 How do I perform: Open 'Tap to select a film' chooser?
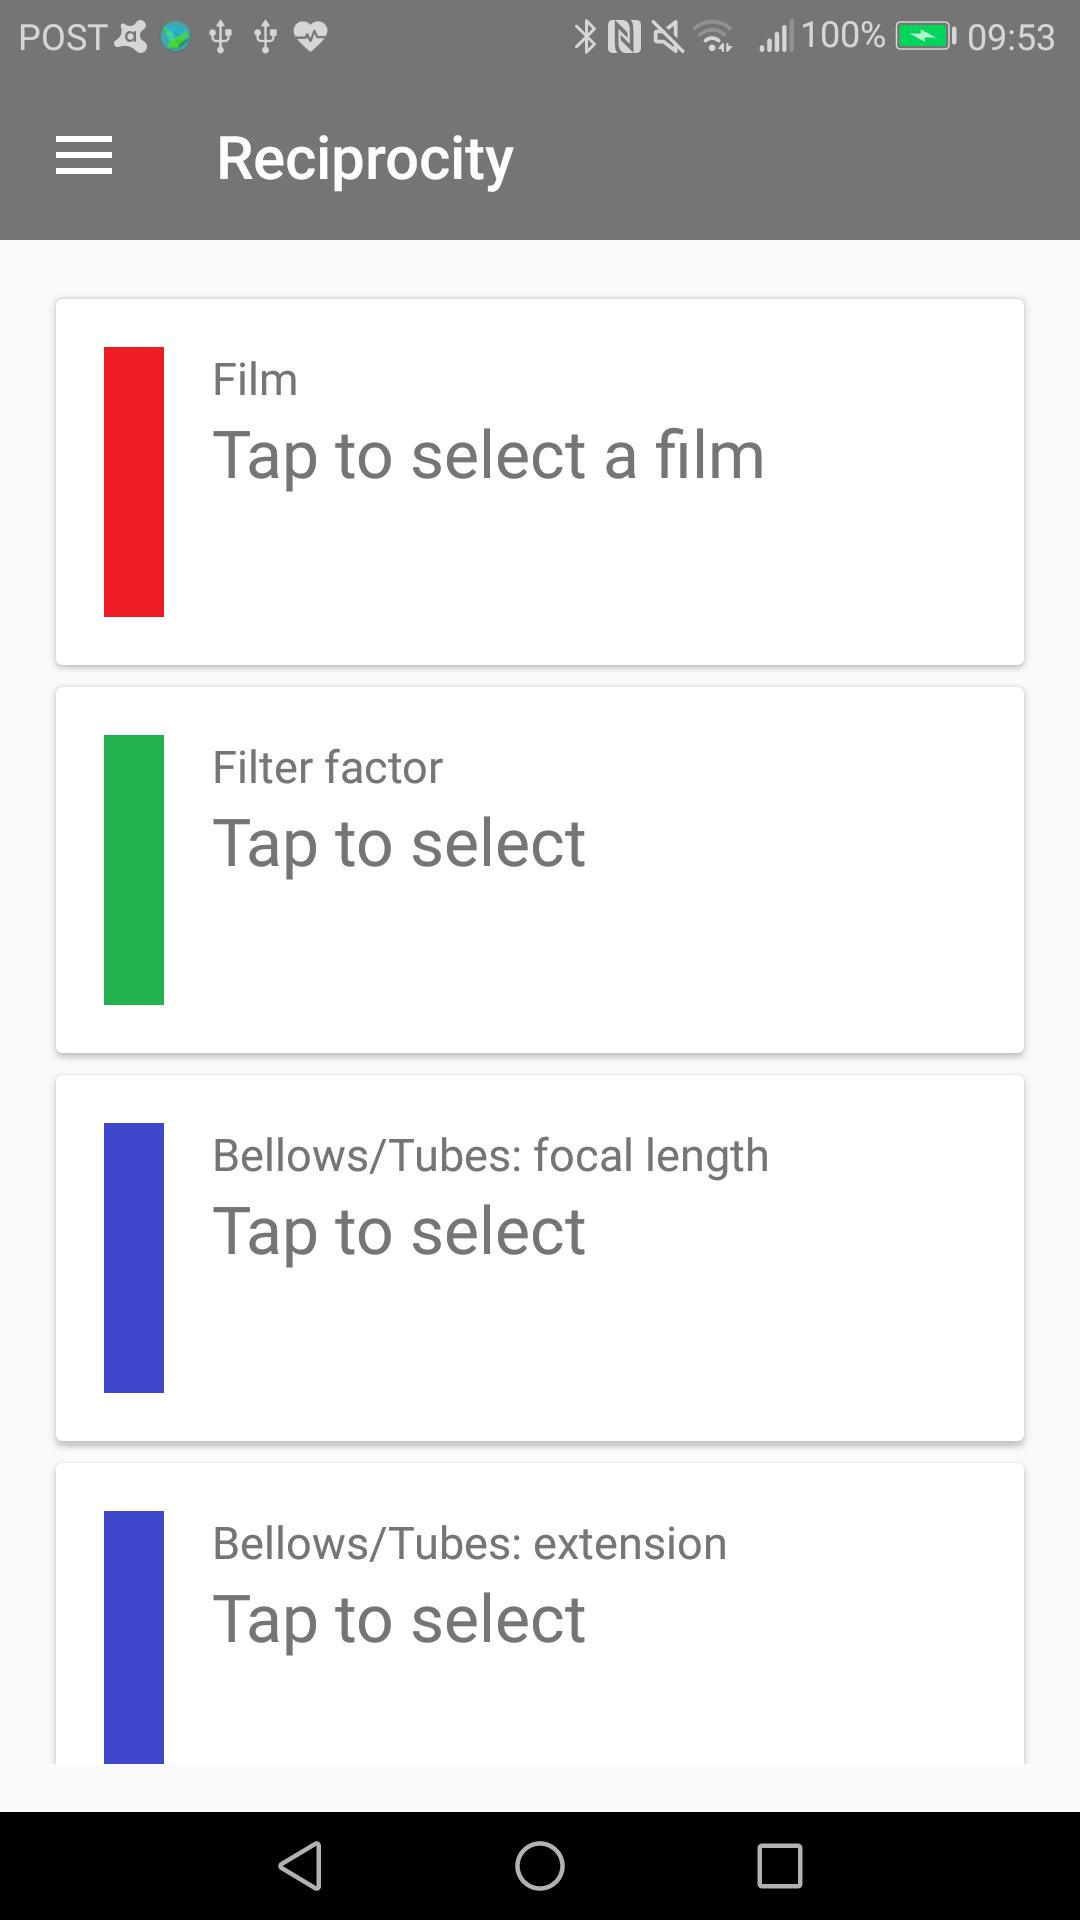[x=489, y=456]
